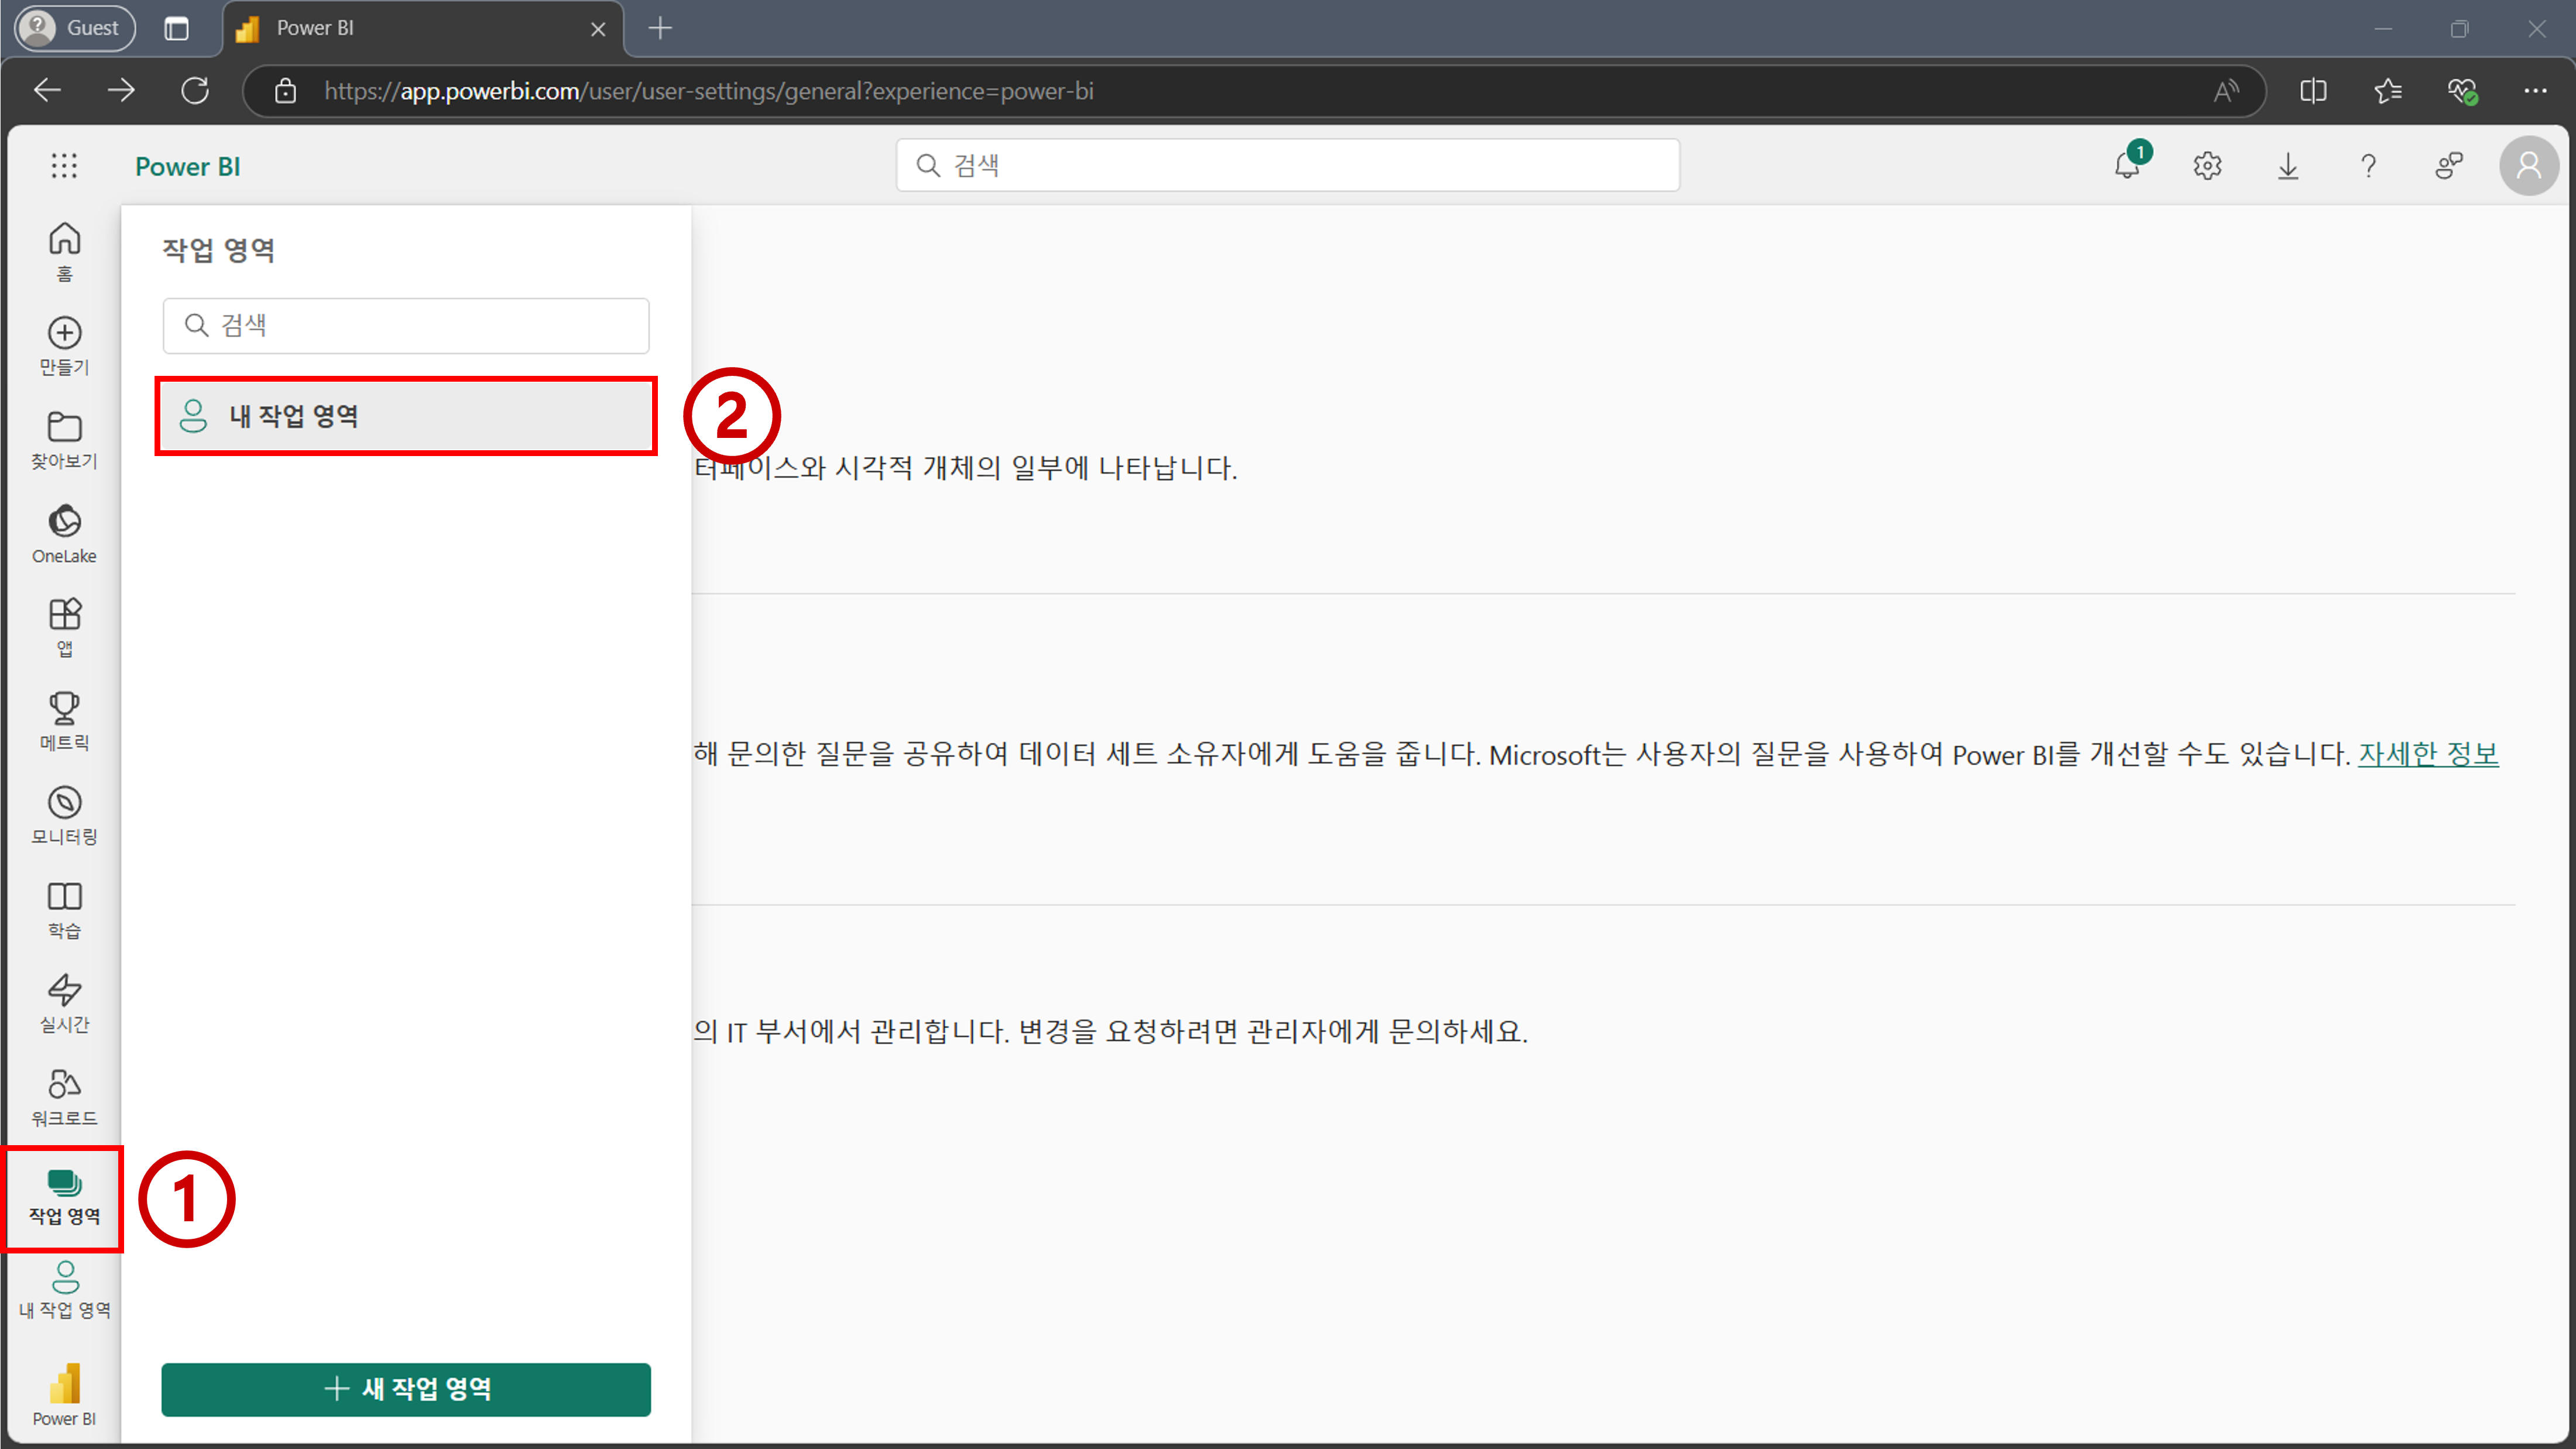The width and height of the screenshot is (2576, 1449).
Task: Open browser favorites star icon
Action: 2388,91
